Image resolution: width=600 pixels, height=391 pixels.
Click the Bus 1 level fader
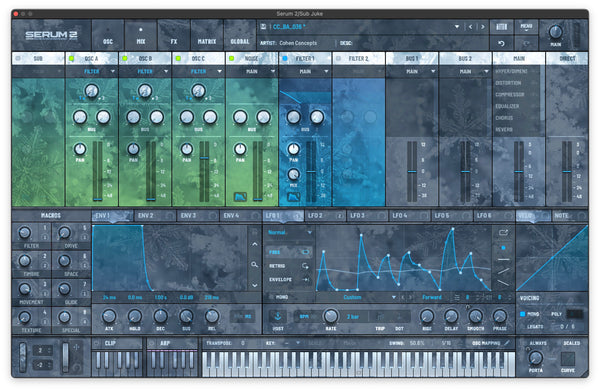coord(412,171)
